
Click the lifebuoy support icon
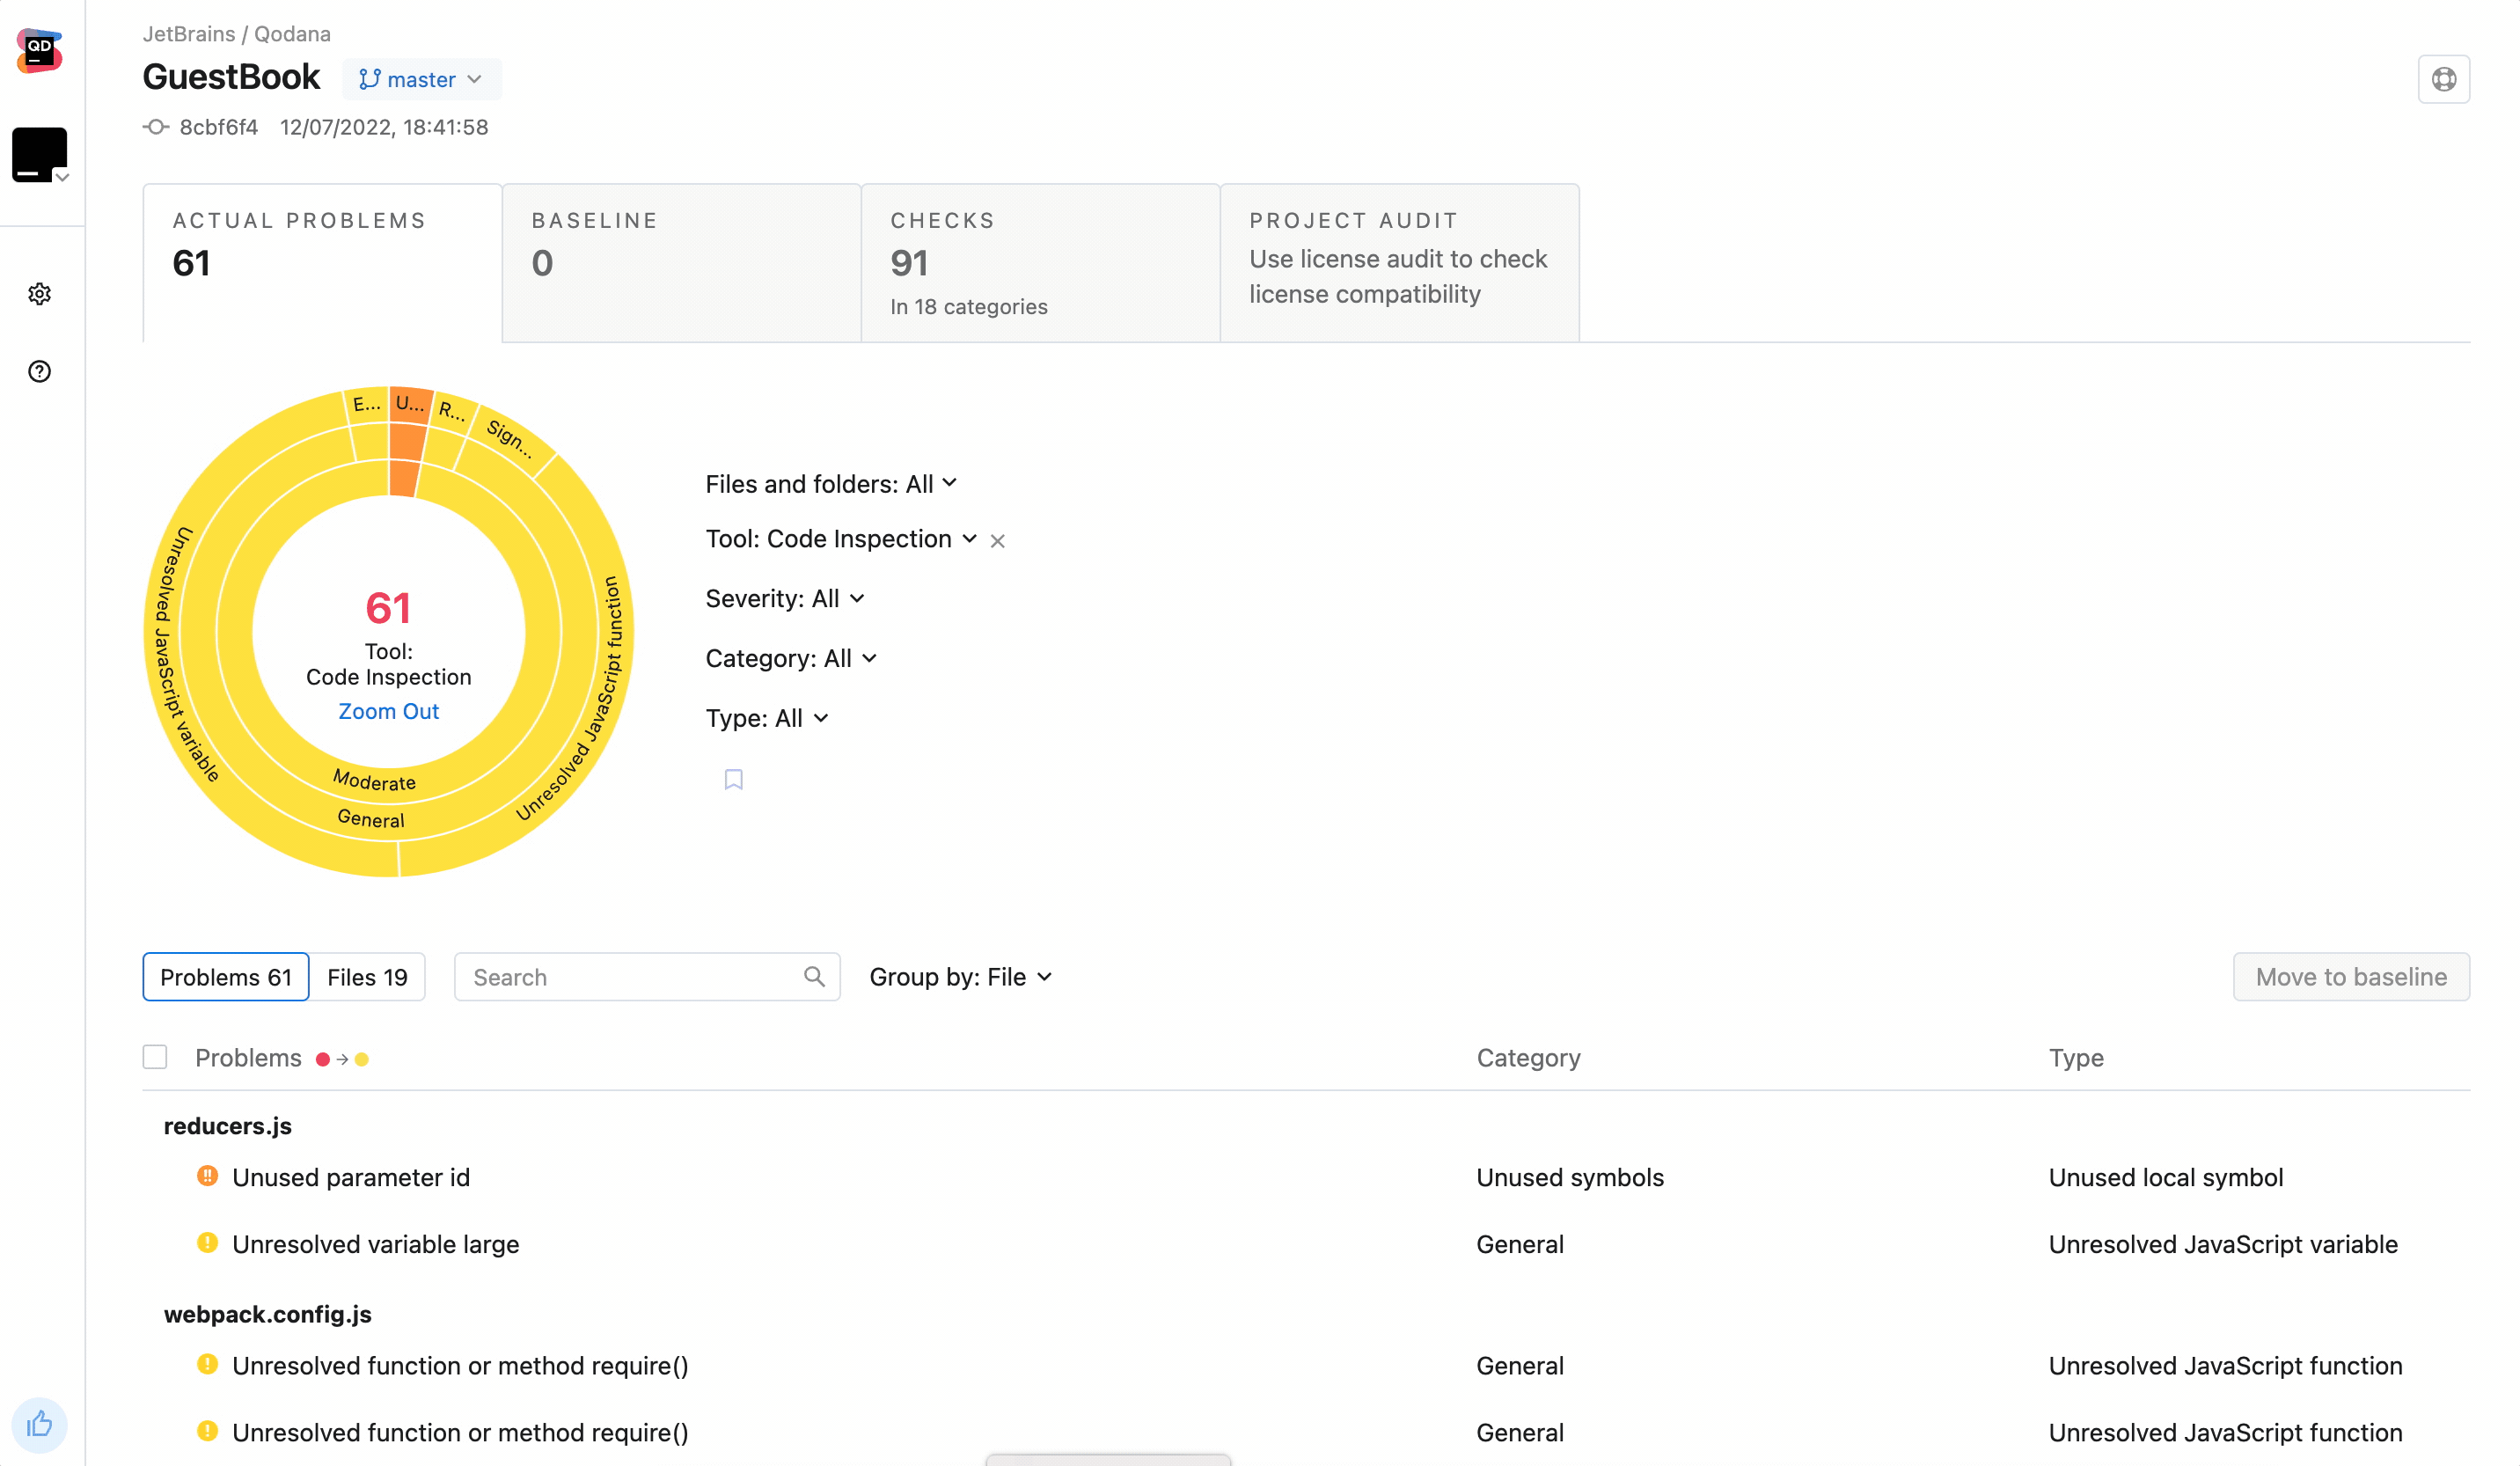[2443, 79]
